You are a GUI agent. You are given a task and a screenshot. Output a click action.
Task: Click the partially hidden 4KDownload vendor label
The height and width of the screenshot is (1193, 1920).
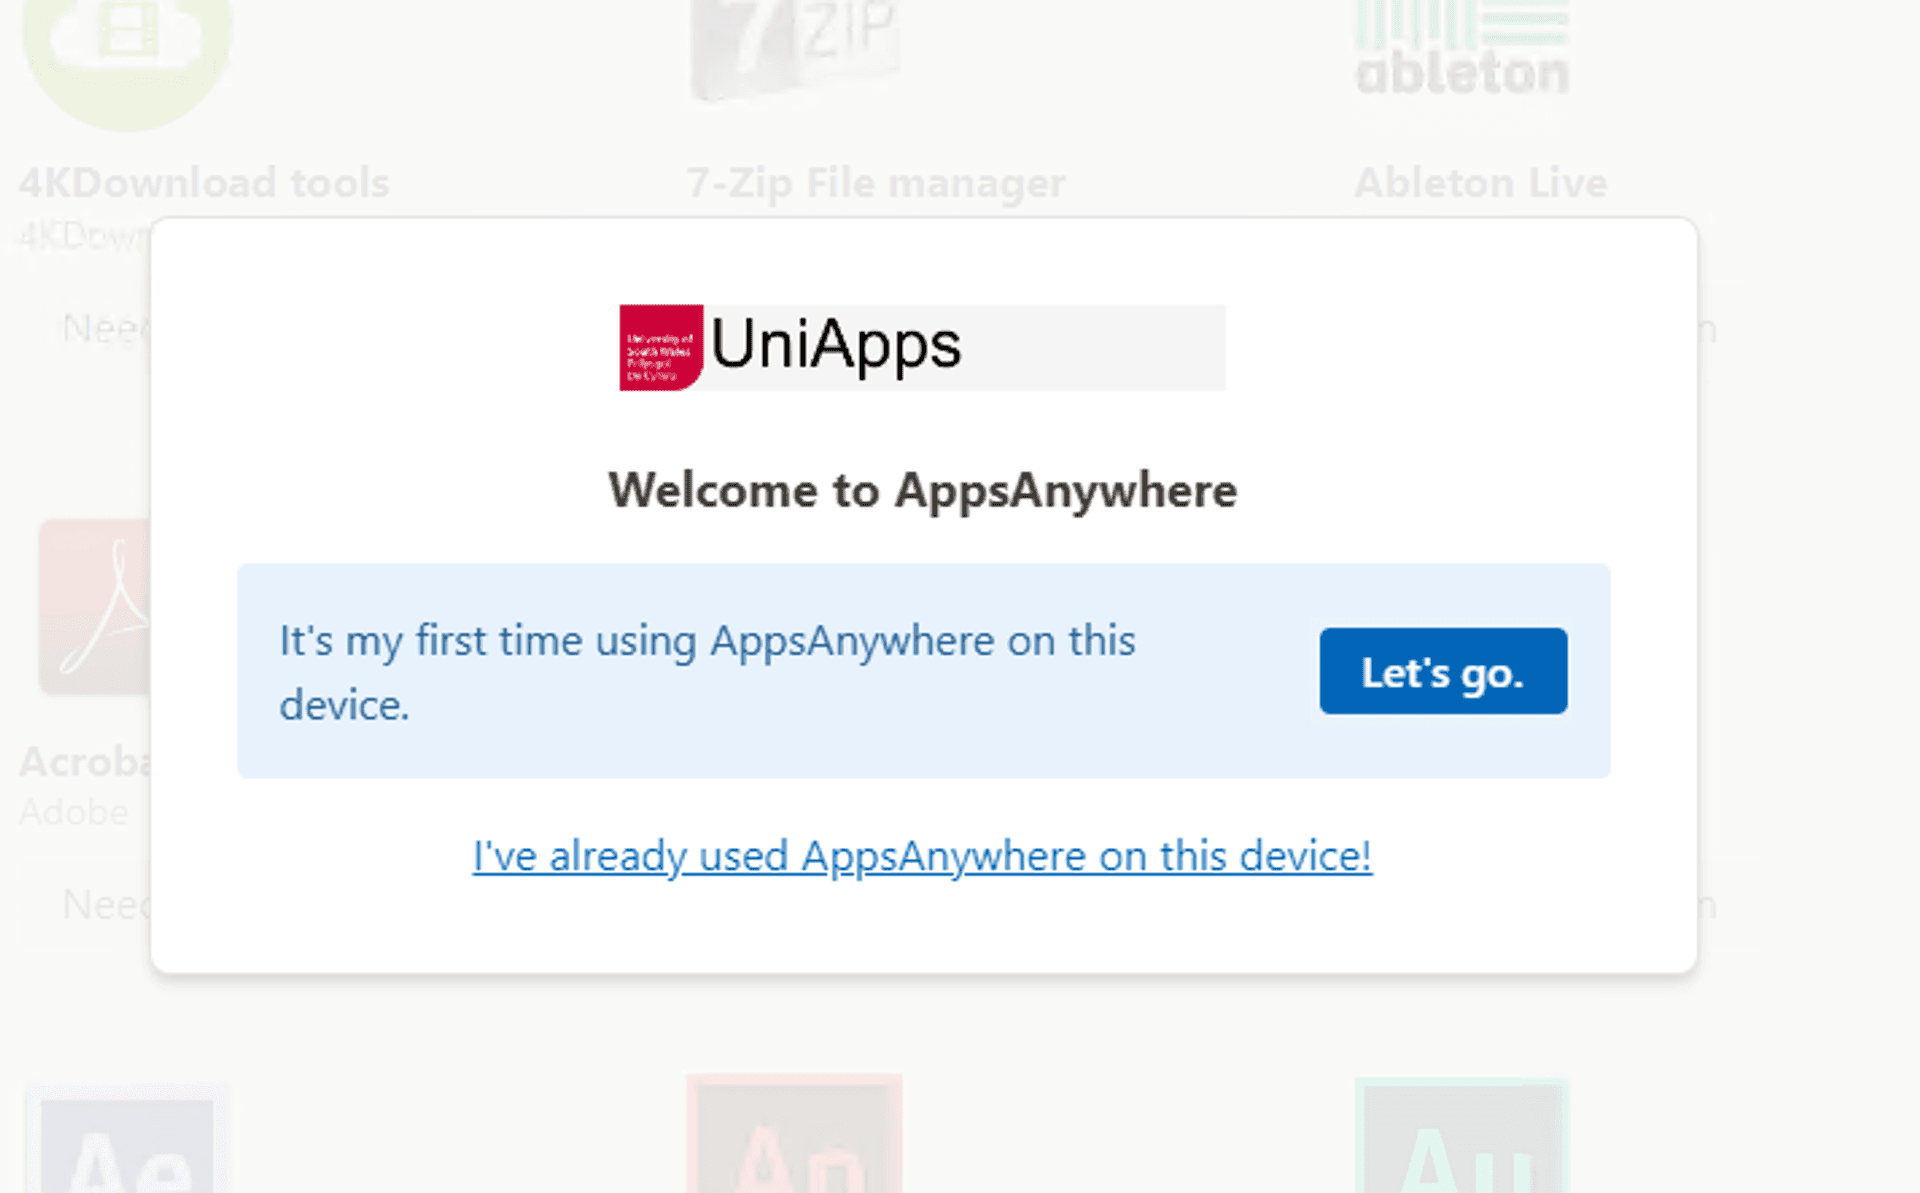(x=86, y=236)
